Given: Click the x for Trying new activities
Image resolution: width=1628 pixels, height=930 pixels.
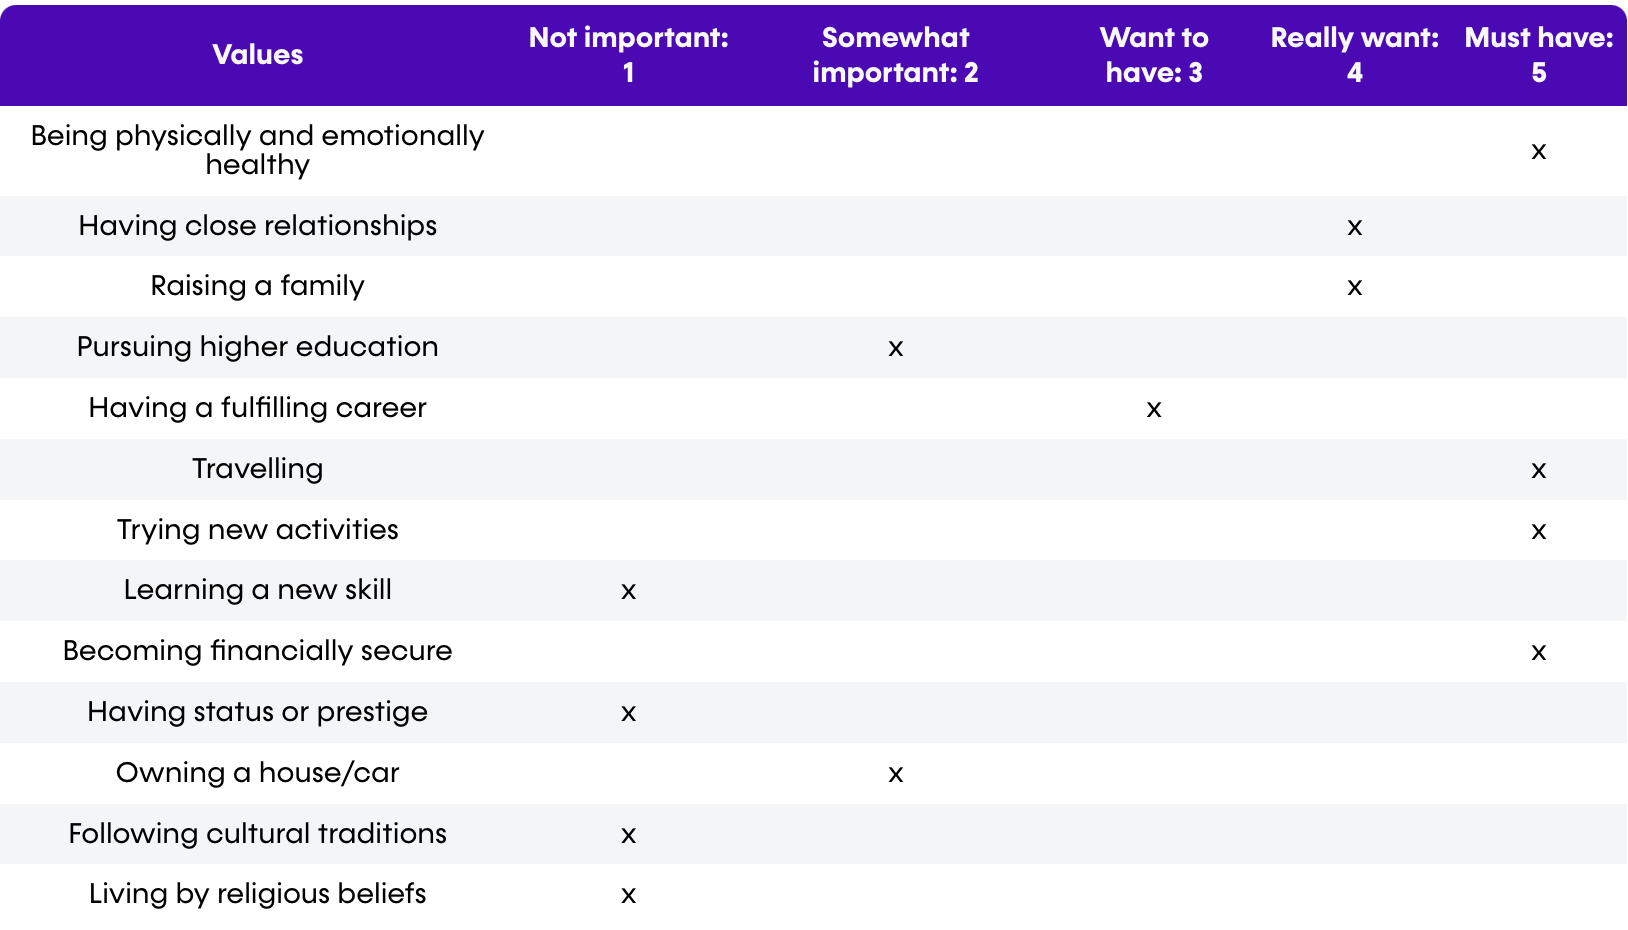Looking at the screenshot, I should [1538, 532].
